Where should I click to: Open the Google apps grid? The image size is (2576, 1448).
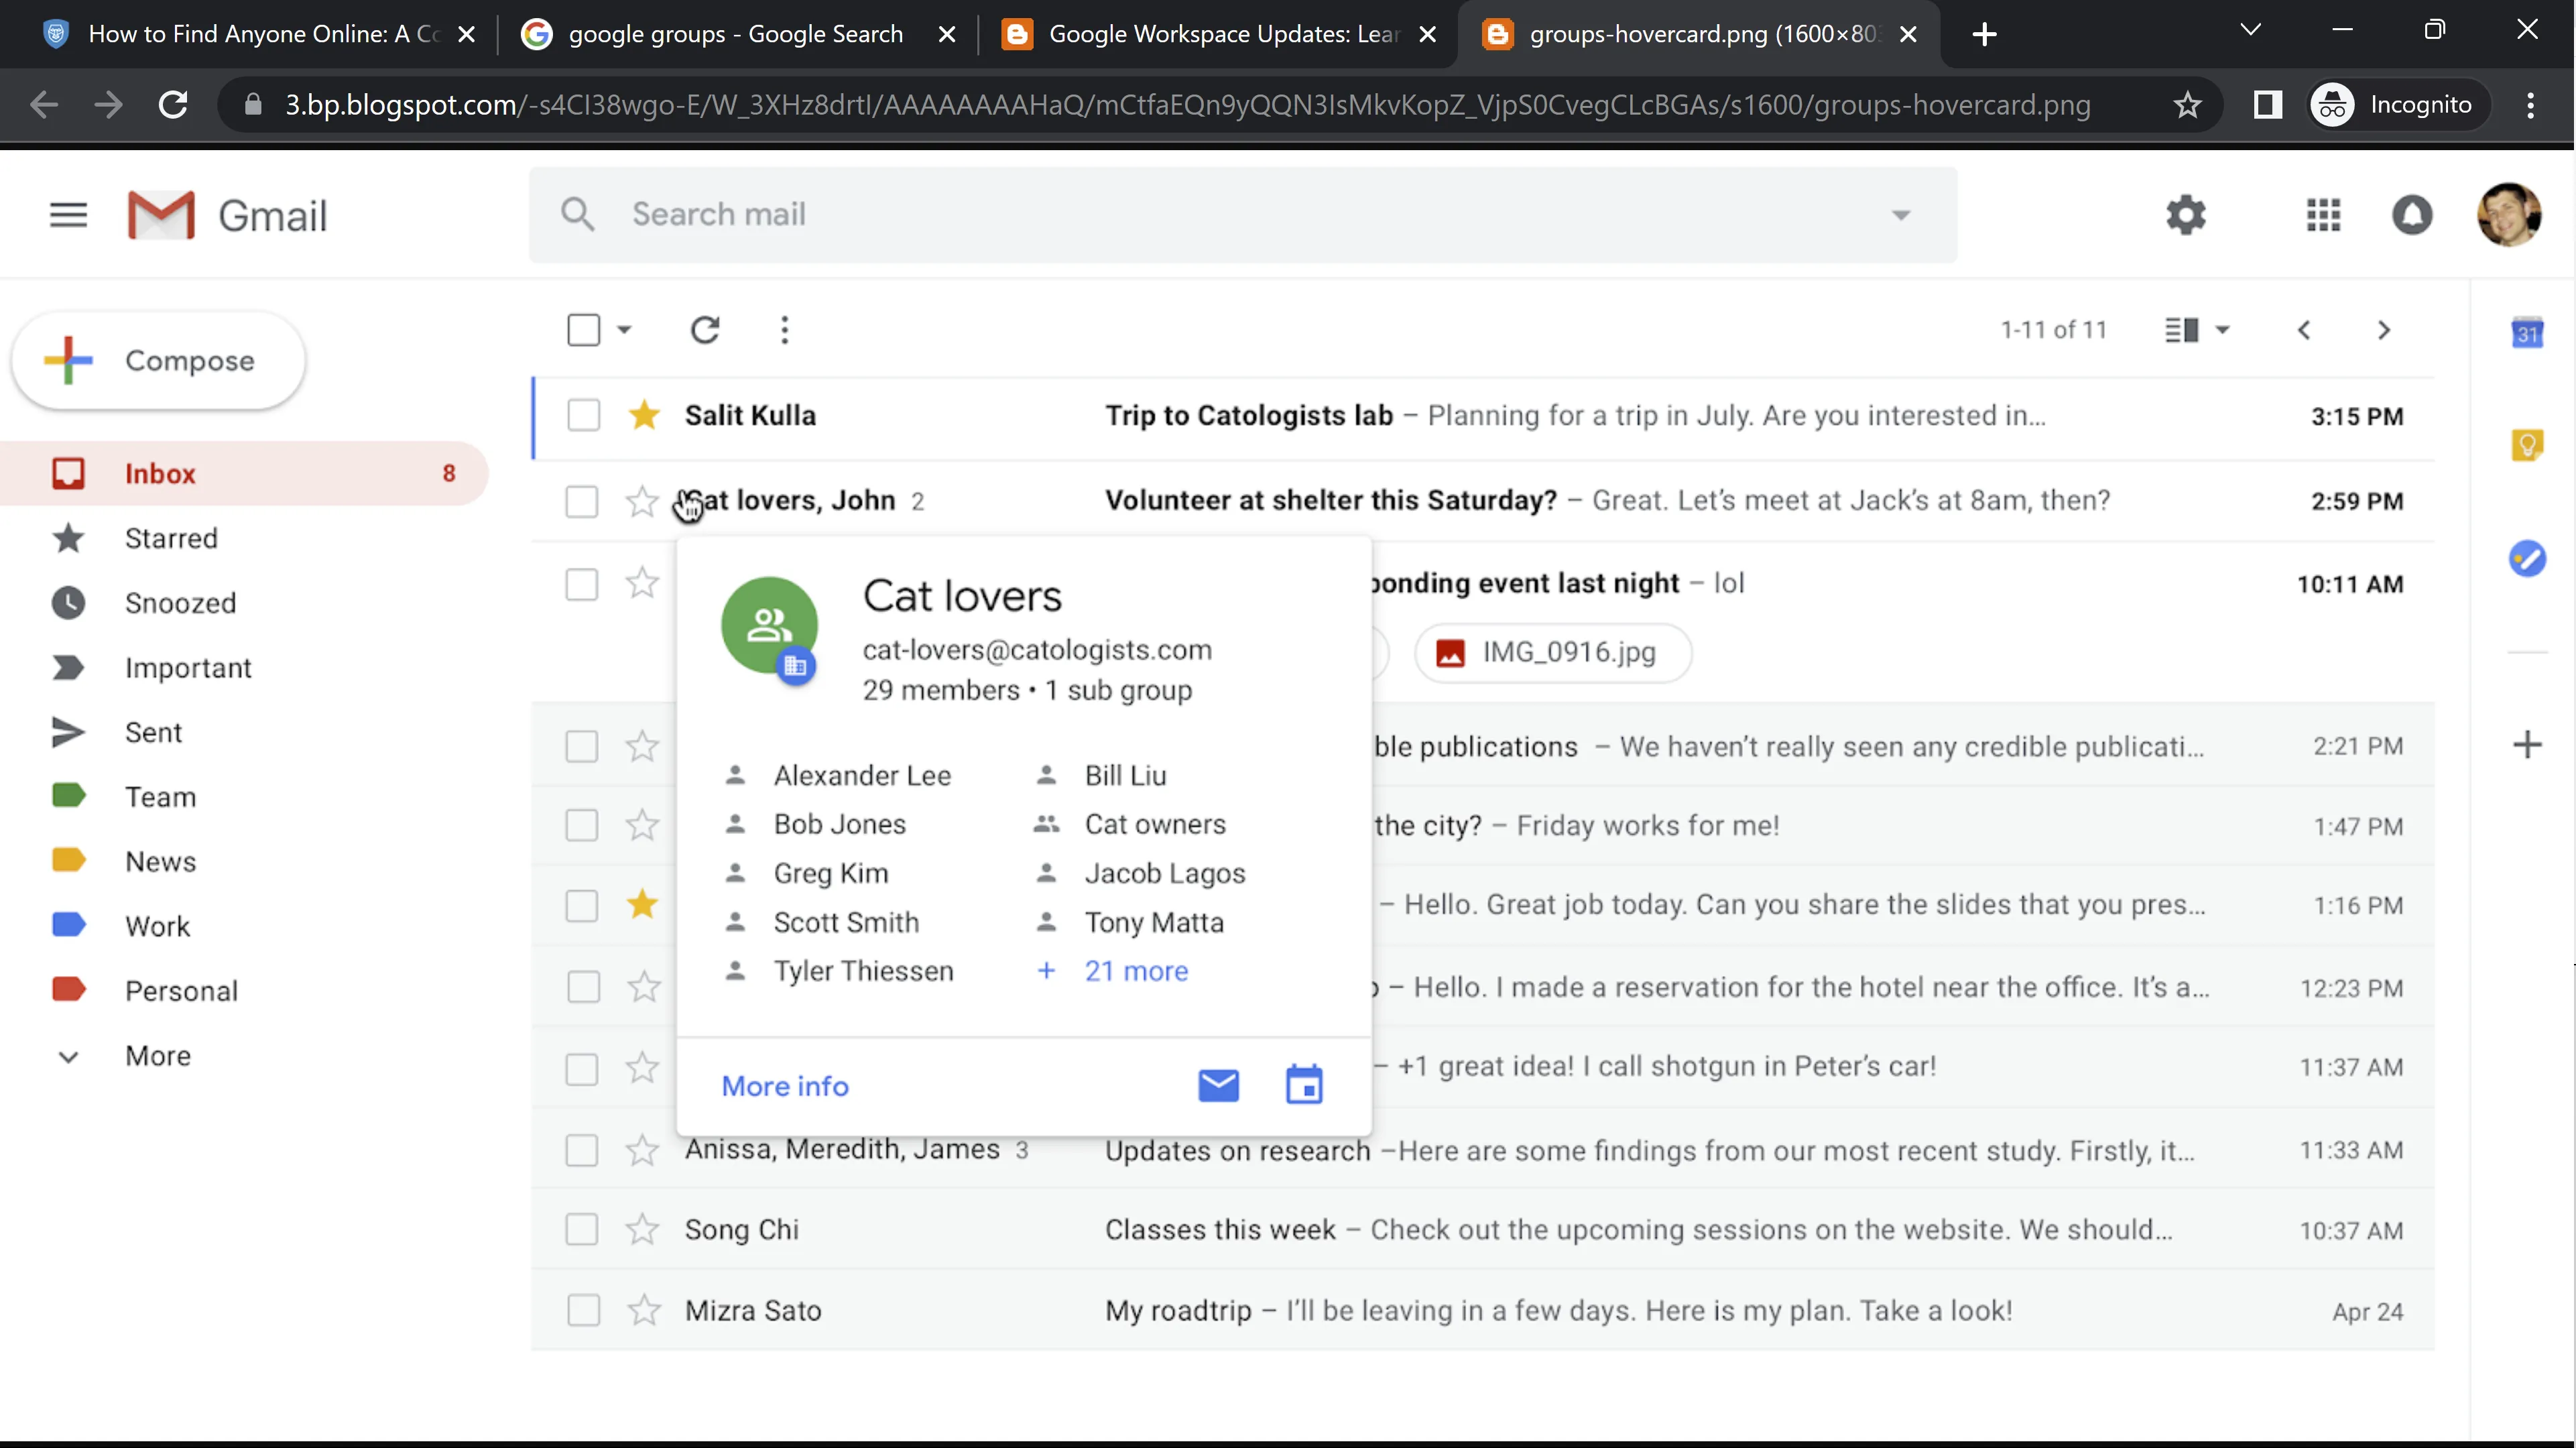coord(2323,215)
